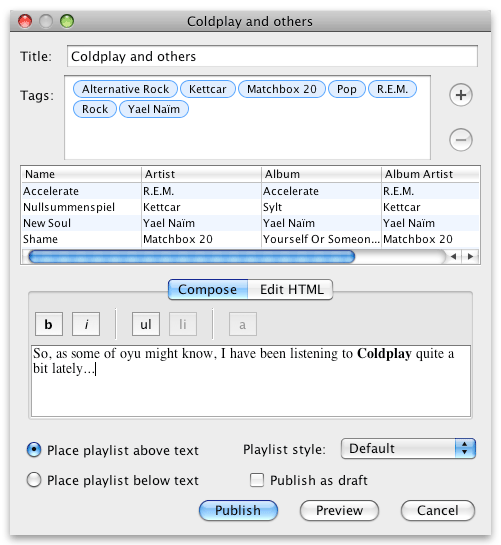Click Yael Naïm in the Album column
Image resolution: width=501 pixels, height=545 pixels.
(321, 223)
